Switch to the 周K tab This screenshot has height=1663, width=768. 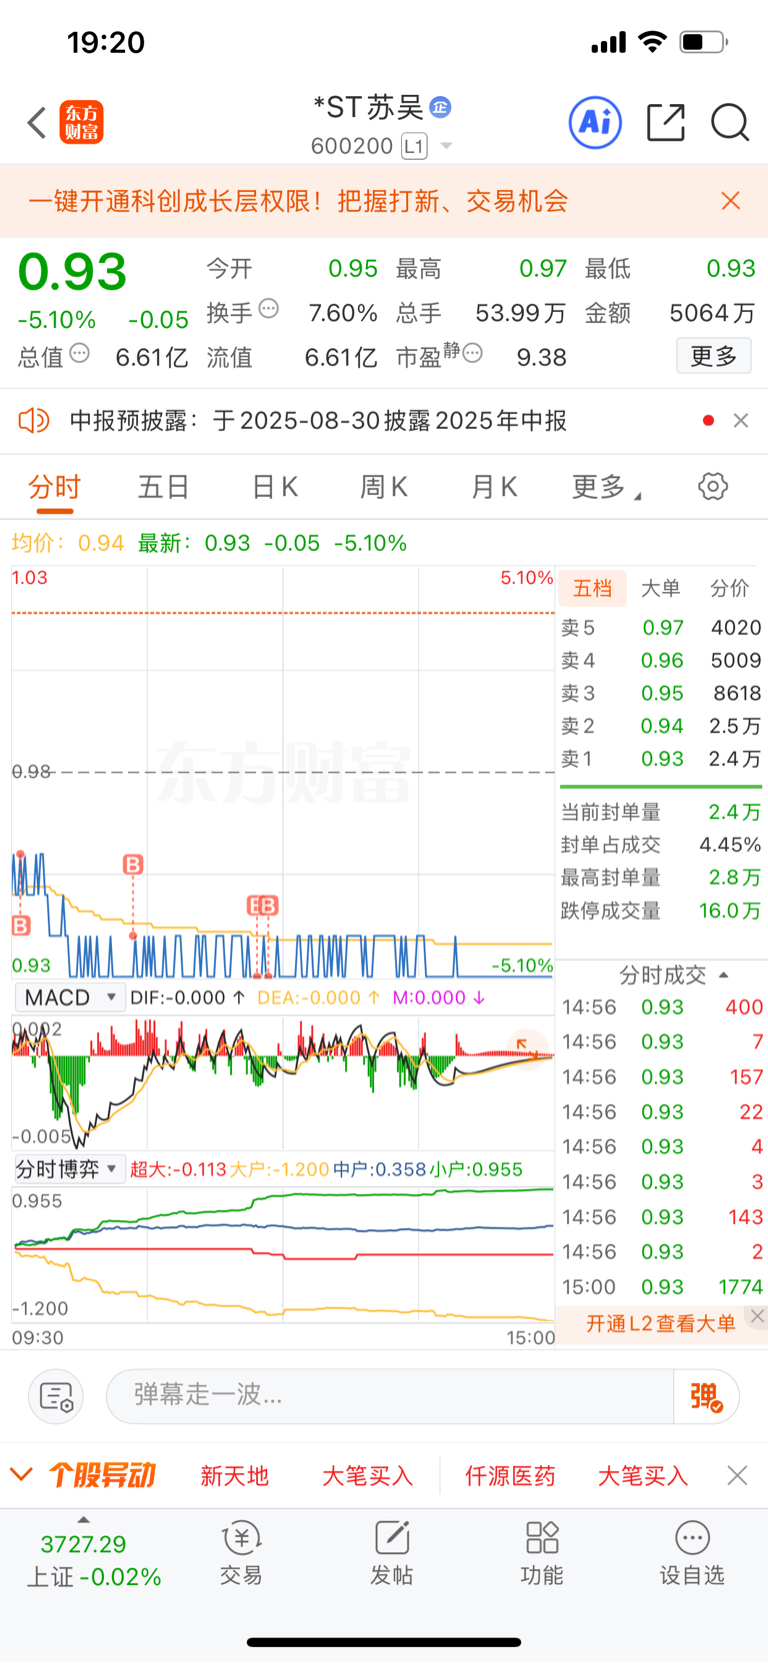(384, 487)
